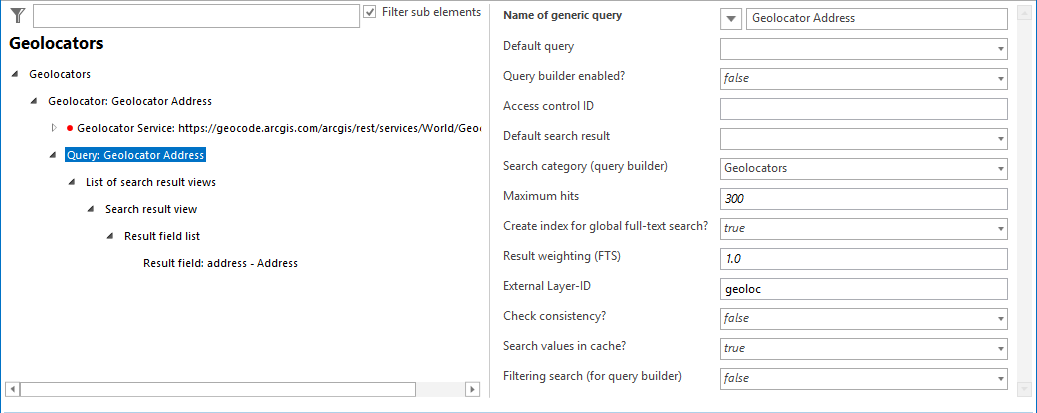Click the properties panel scroll up arrow
1037x413 pixels.
pyautogui.click(x=1024, y=14)
